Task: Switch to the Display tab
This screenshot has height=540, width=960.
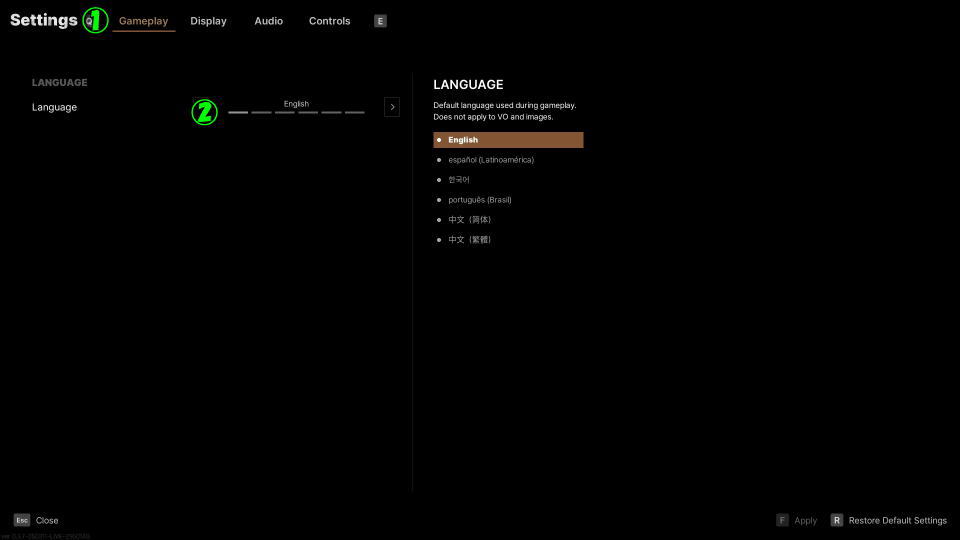Action: (208, 21)
